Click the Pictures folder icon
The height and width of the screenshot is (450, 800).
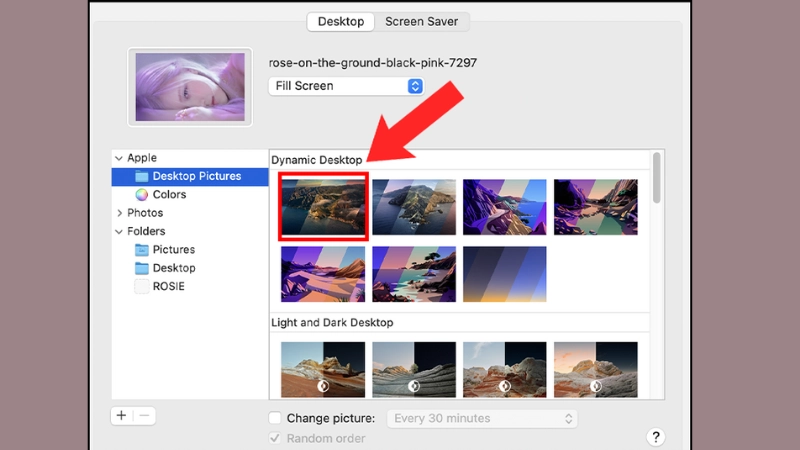tap(142, 250)
